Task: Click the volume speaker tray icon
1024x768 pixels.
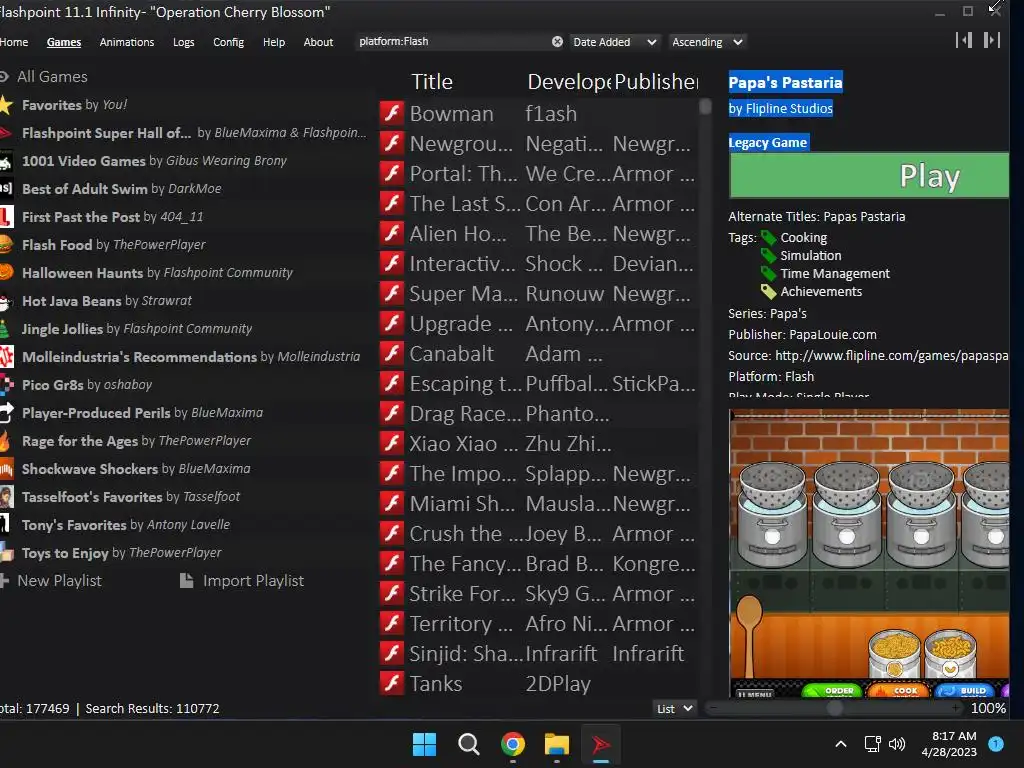Action: 897,744
